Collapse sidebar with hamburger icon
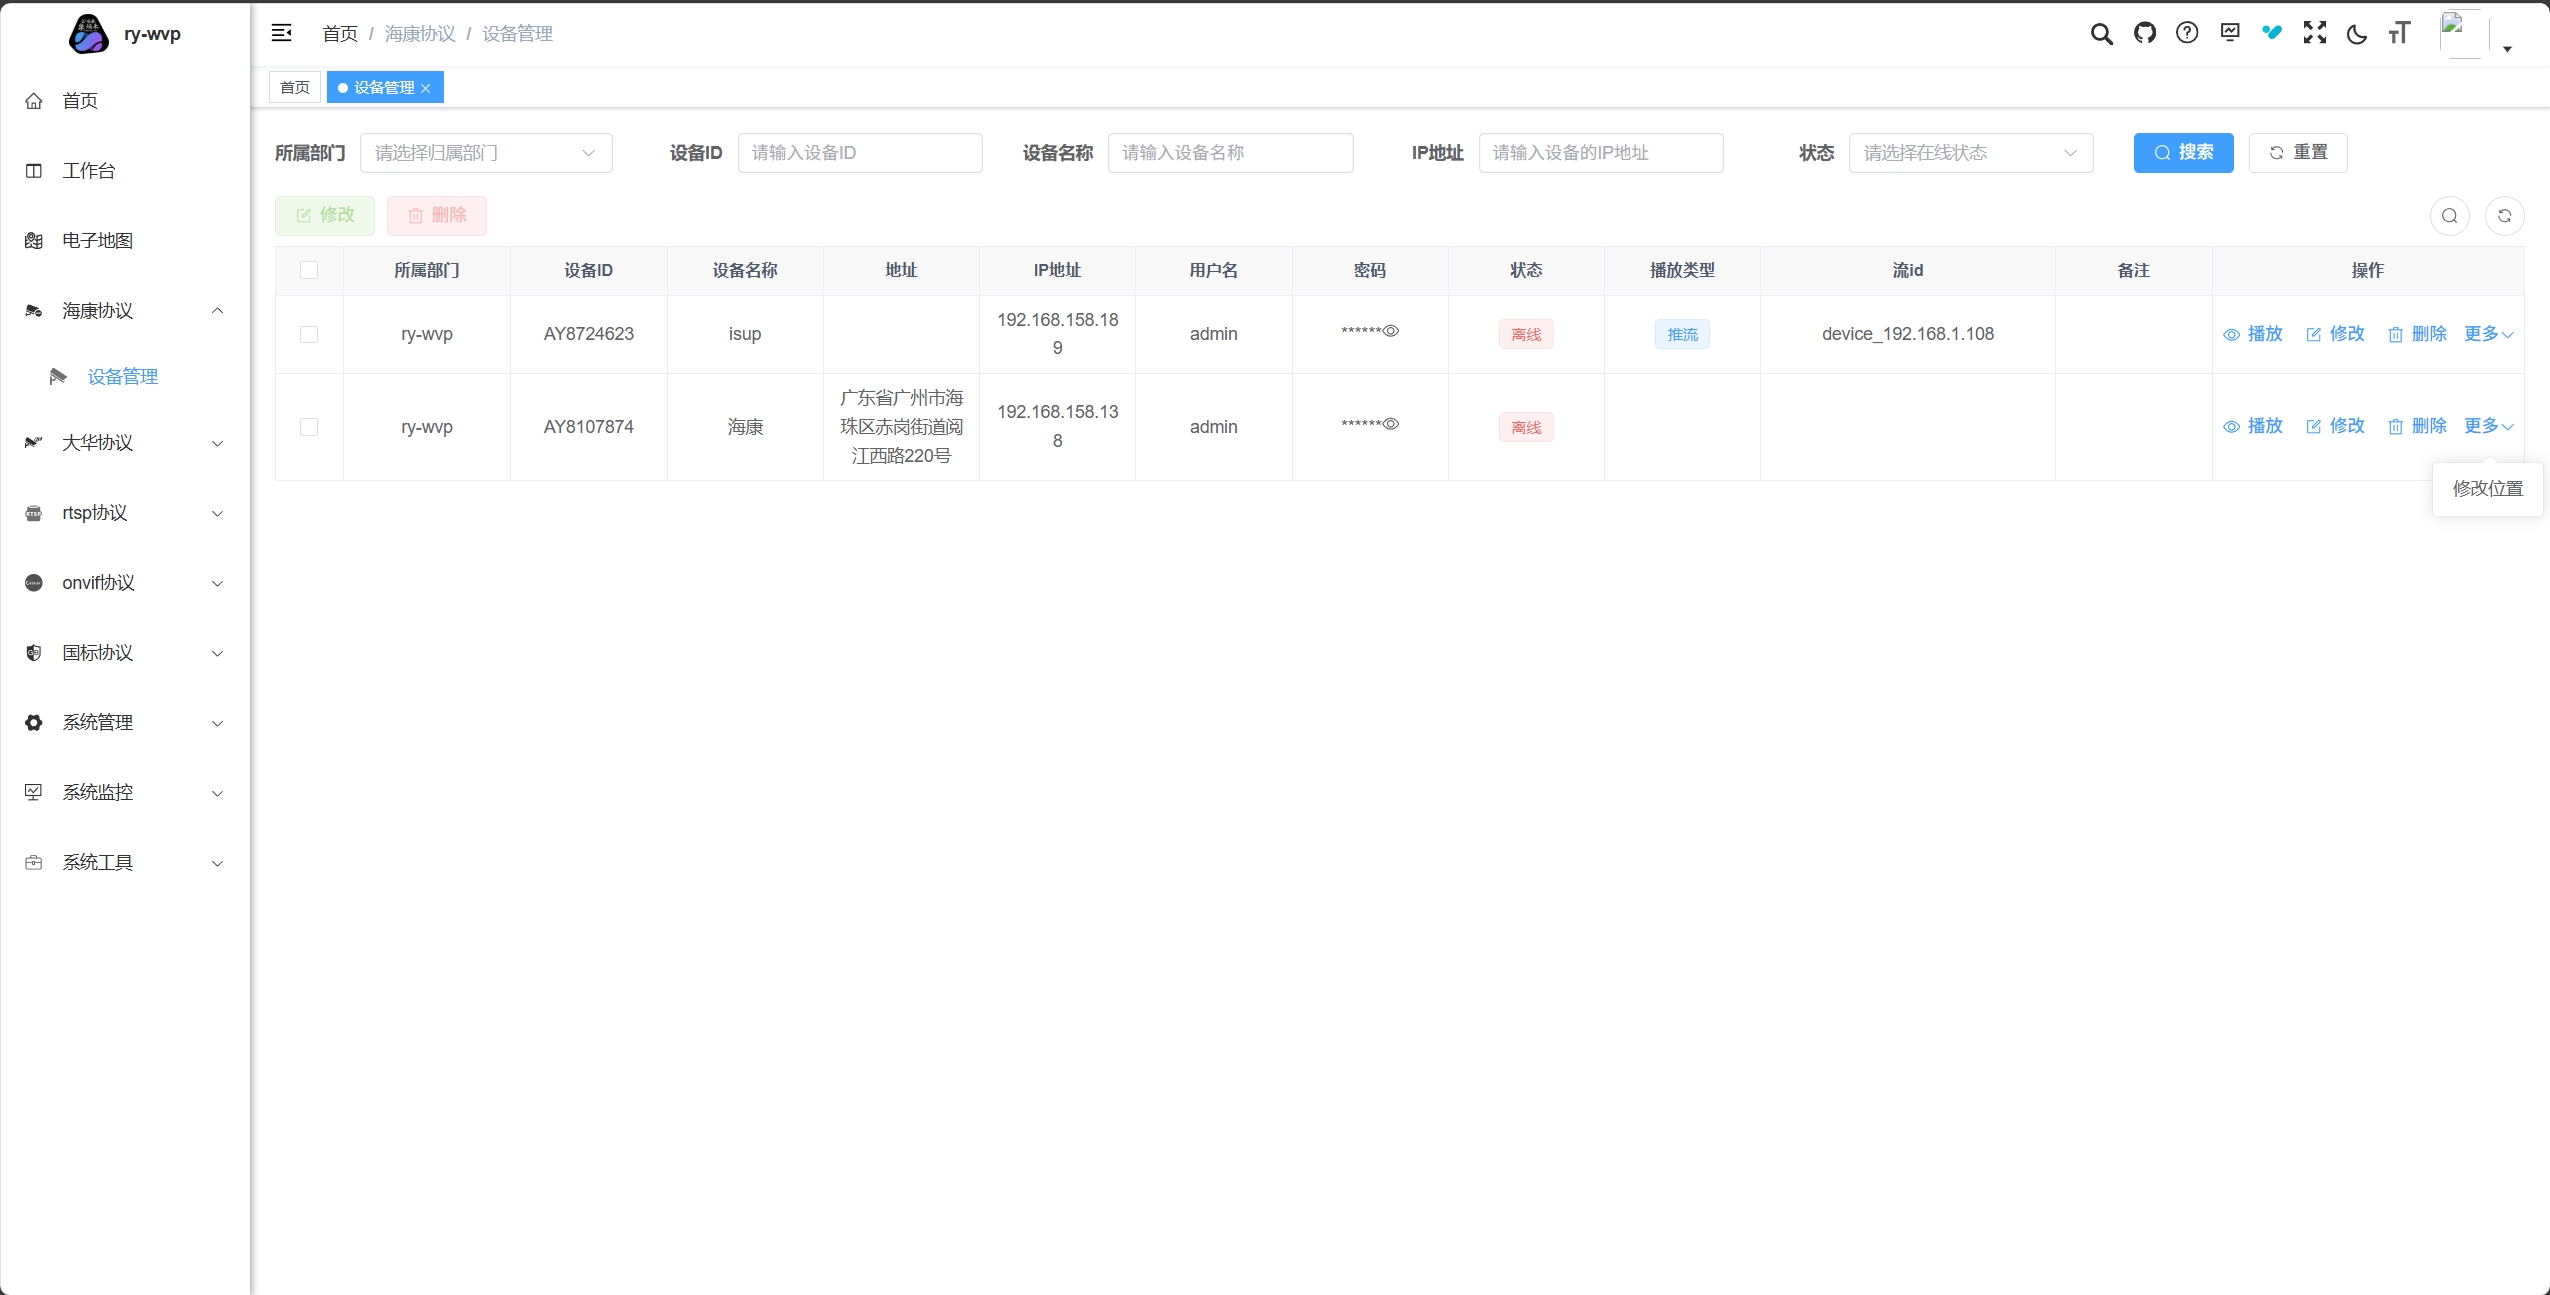This screenshot has width=2550, height=1295. pyautogui.click(x=282, y=33)
